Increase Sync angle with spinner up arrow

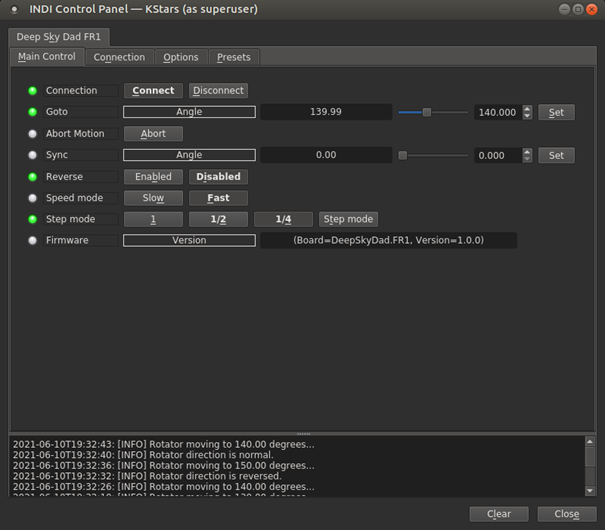click(x=527, y=152)
